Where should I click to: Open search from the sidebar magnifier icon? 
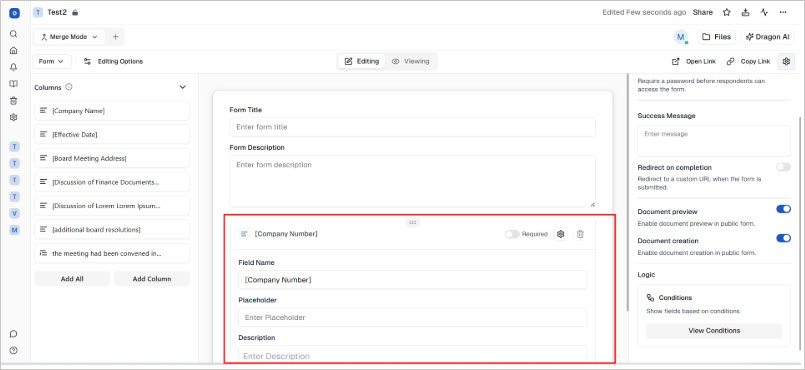click(14, 34)
